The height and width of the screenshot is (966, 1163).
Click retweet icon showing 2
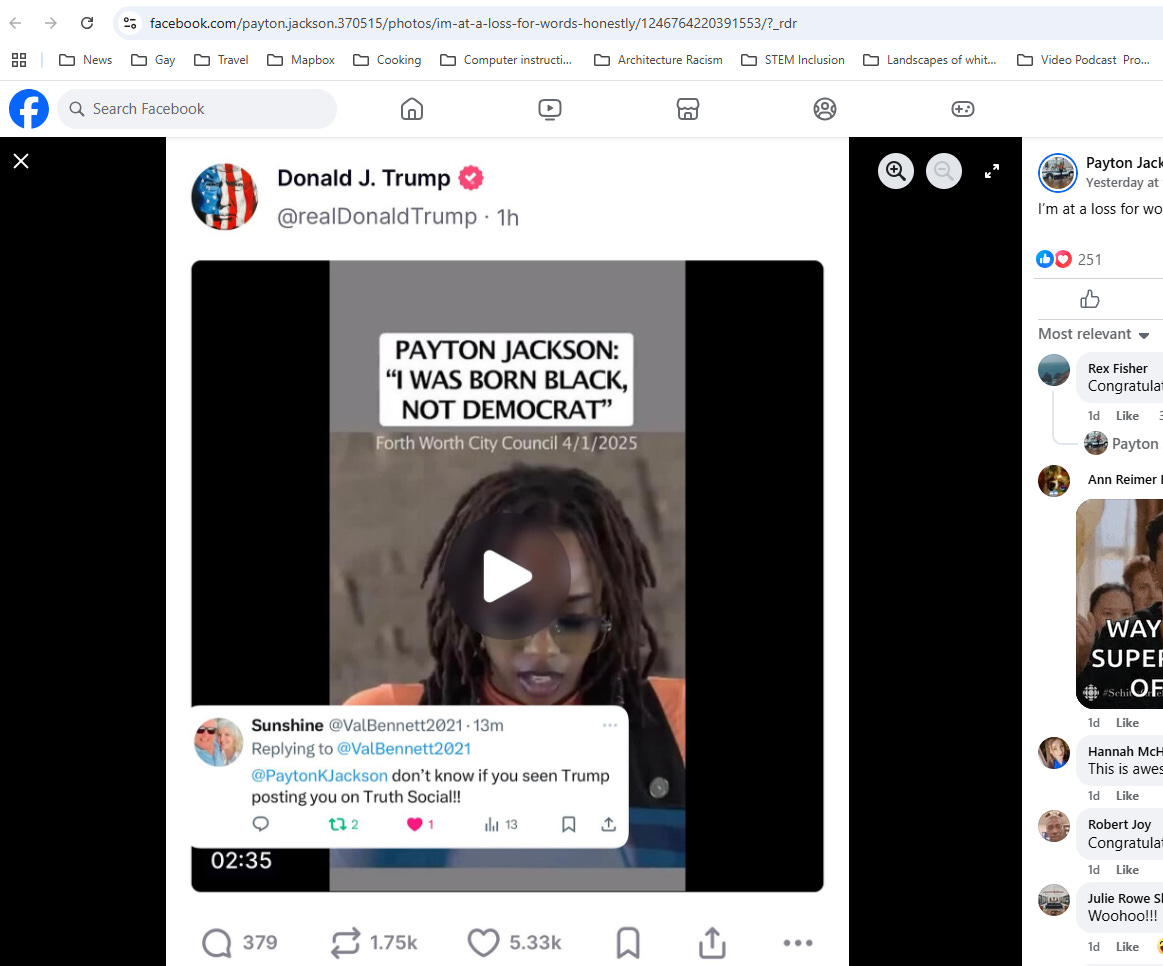click(337, 824)
